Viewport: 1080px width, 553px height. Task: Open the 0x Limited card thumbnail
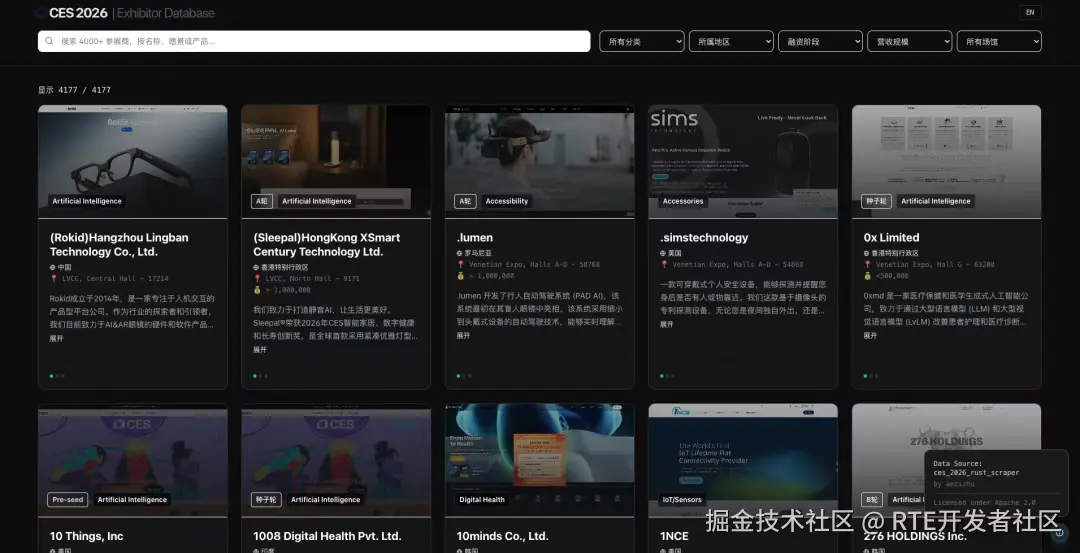pos(946,161)
